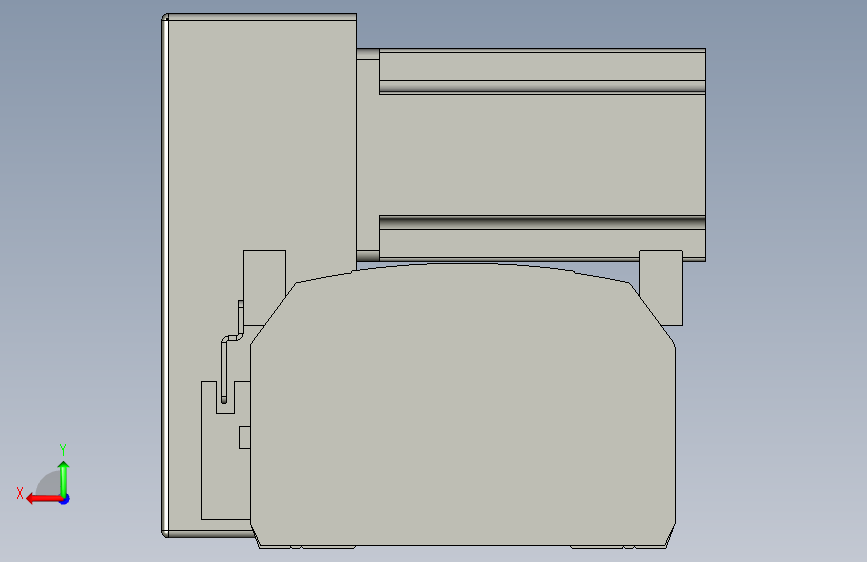Select the grooved rail block at upper right
This screenshot has width=867, height=562.
click(x=542, y=155)
